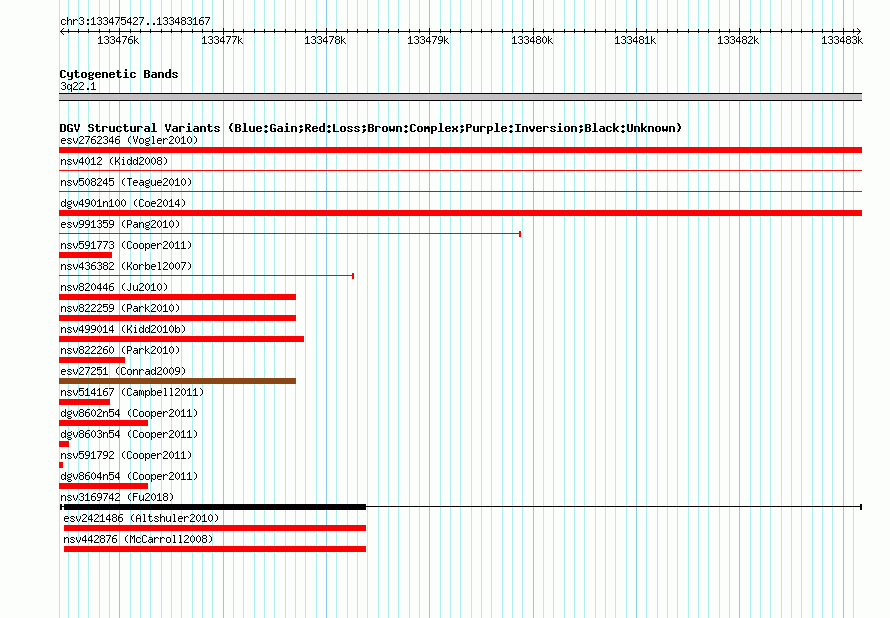Click the brown complex bar under esv27251

click(x=178, y=381)
